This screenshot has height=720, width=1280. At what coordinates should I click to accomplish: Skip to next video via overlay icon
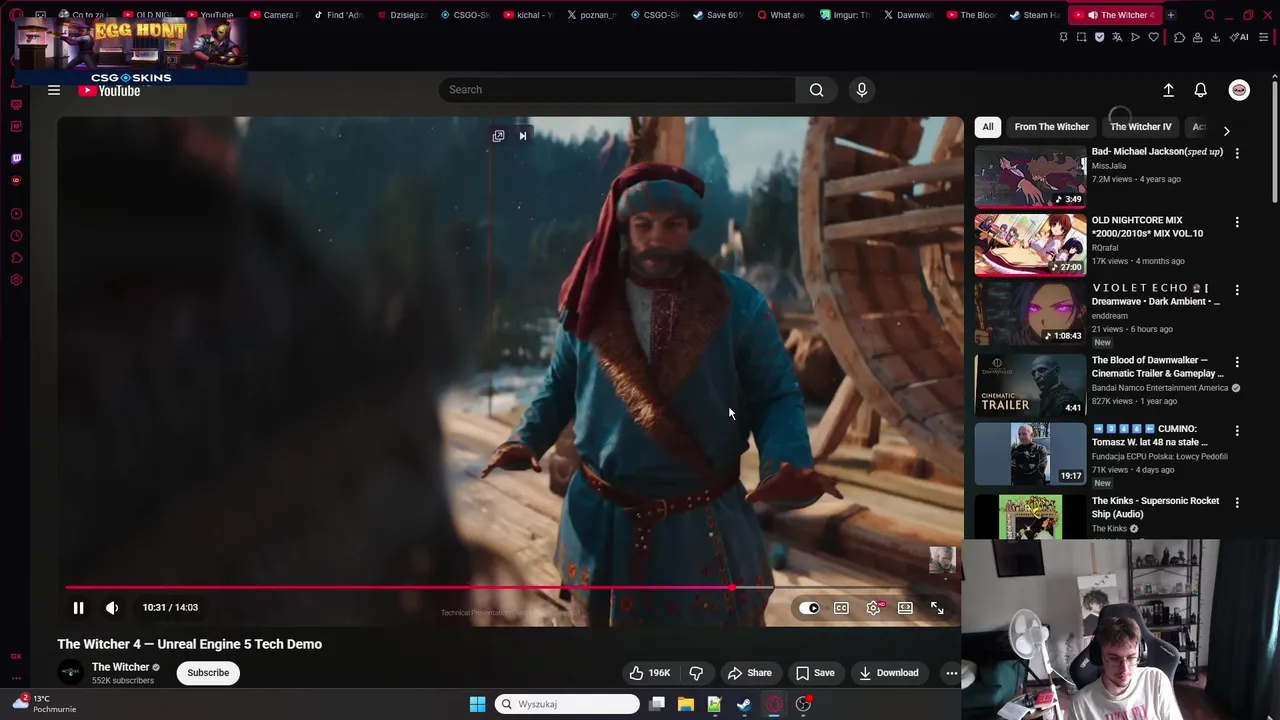(x=522, y=136)
